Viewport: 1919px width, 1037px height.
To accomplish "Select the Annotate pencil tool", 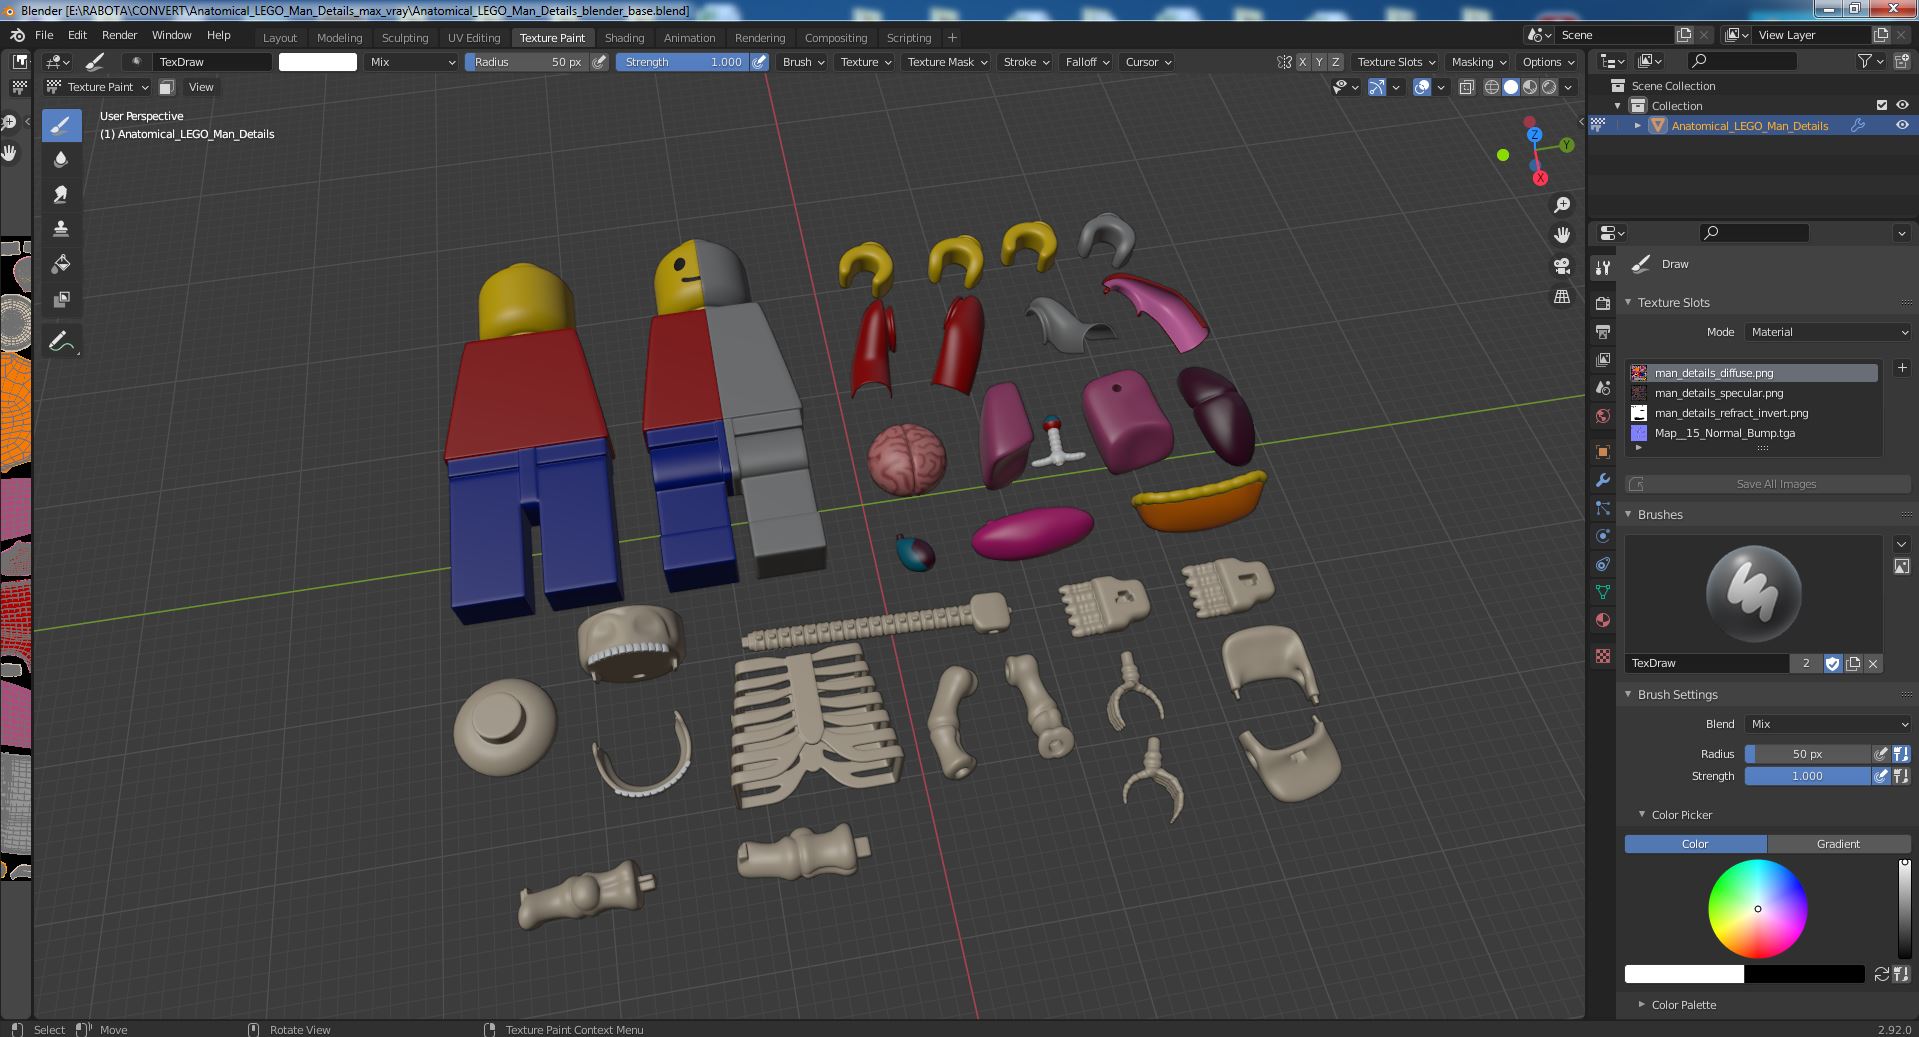I will pyautogui.click(x=61, y=341).
